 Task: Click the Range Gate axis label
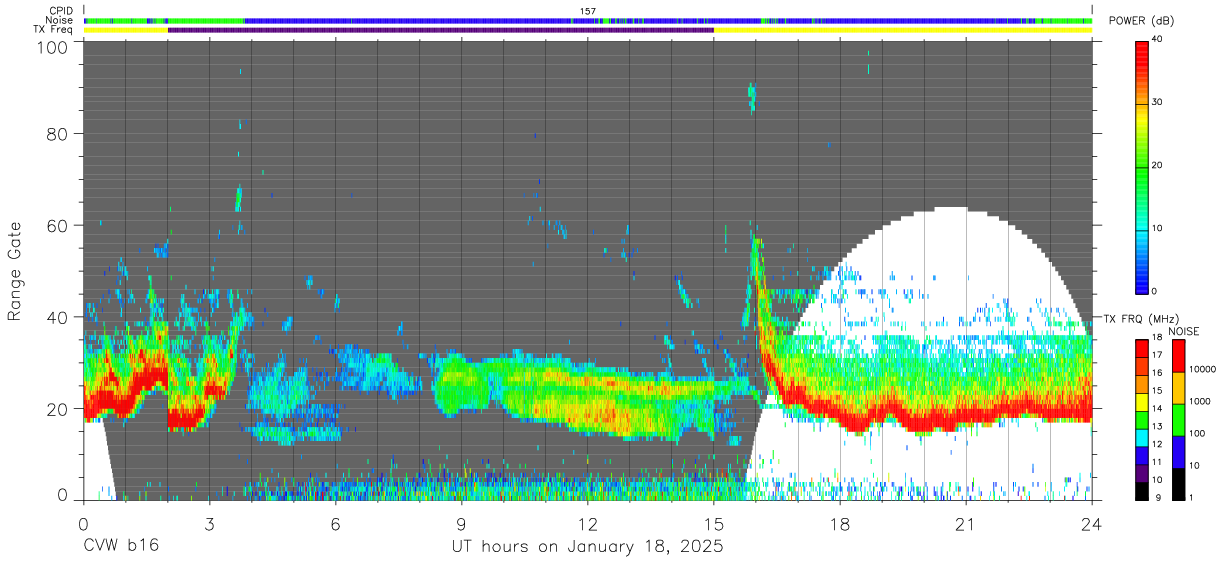coord(15,269)
